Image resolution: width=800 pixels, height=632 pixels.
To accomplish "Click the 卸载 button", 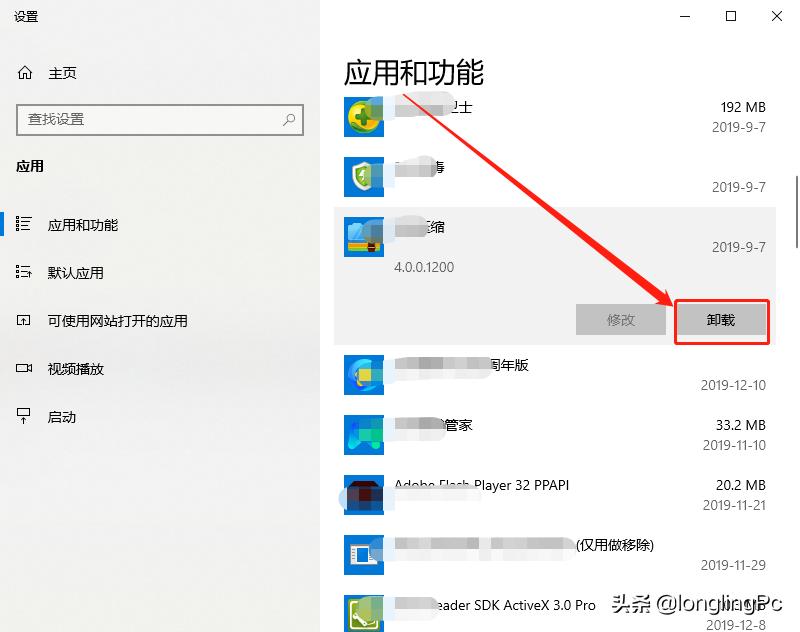I will [722, 320].
